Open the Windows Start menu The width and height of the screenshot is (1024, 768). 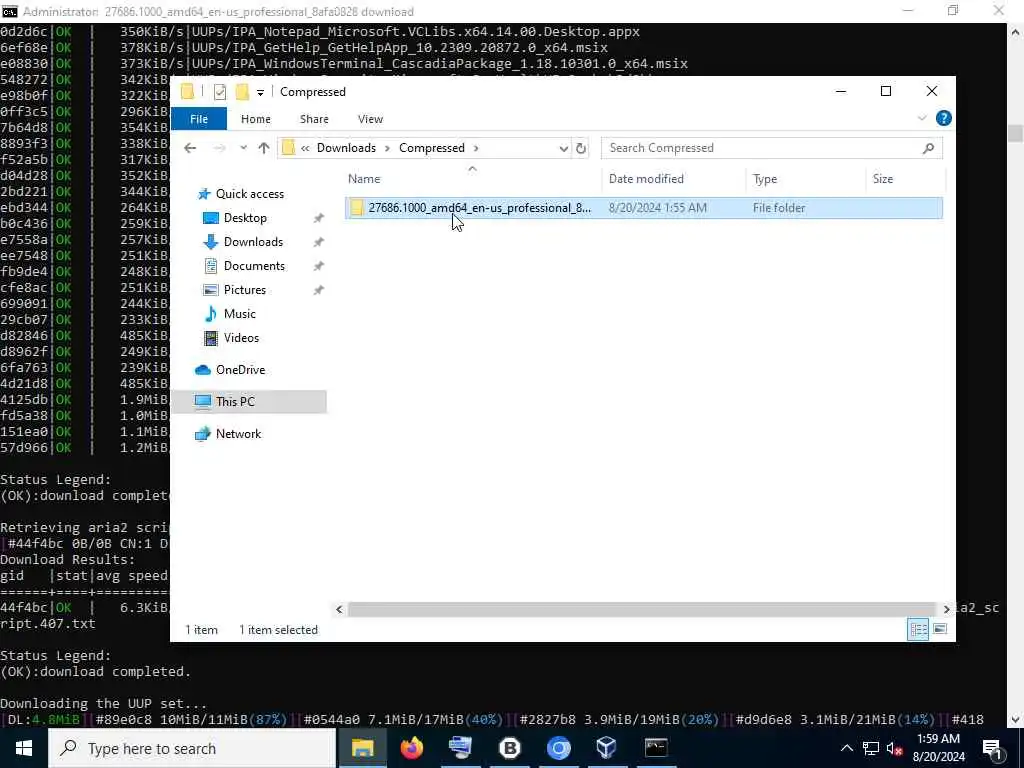pyautogui.click(x=24, y=748)
